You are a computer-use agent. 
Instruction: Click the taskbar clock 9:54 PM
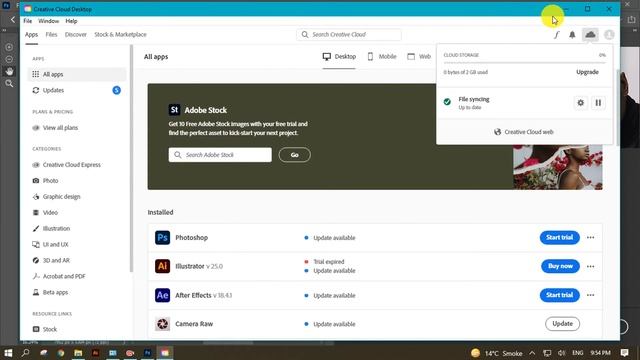pos(600,353)
